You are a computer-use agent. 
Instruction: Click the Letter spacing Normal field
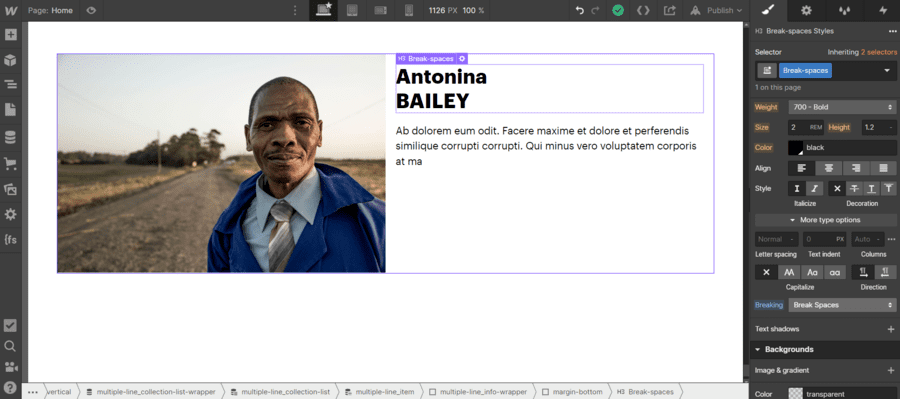[776, 239]
